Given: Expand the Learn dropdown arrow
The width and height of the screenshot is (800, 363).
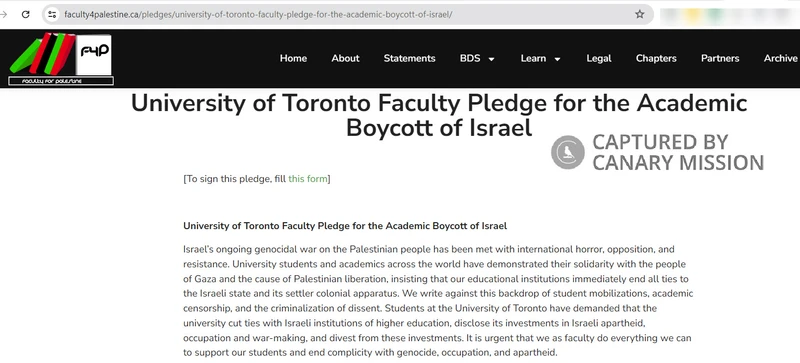Looking at the screenshot, I should click(x=557, y=59).
